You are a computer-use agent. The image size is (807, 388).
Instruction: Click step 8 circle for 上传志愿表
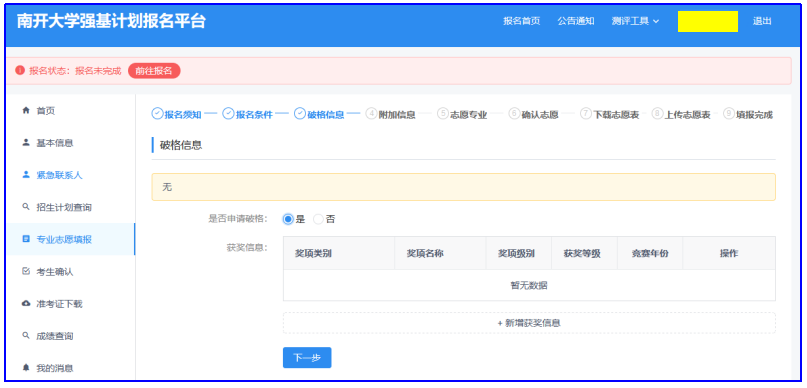pyautogui.click(x=657, y=114)
